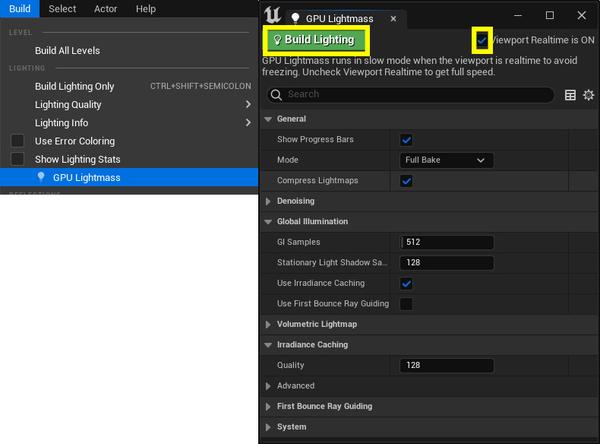The height and width of the screenshot is (444, 600).
Task: Click the Unreal Engine logo icon
Action: (x=272, y=16)
